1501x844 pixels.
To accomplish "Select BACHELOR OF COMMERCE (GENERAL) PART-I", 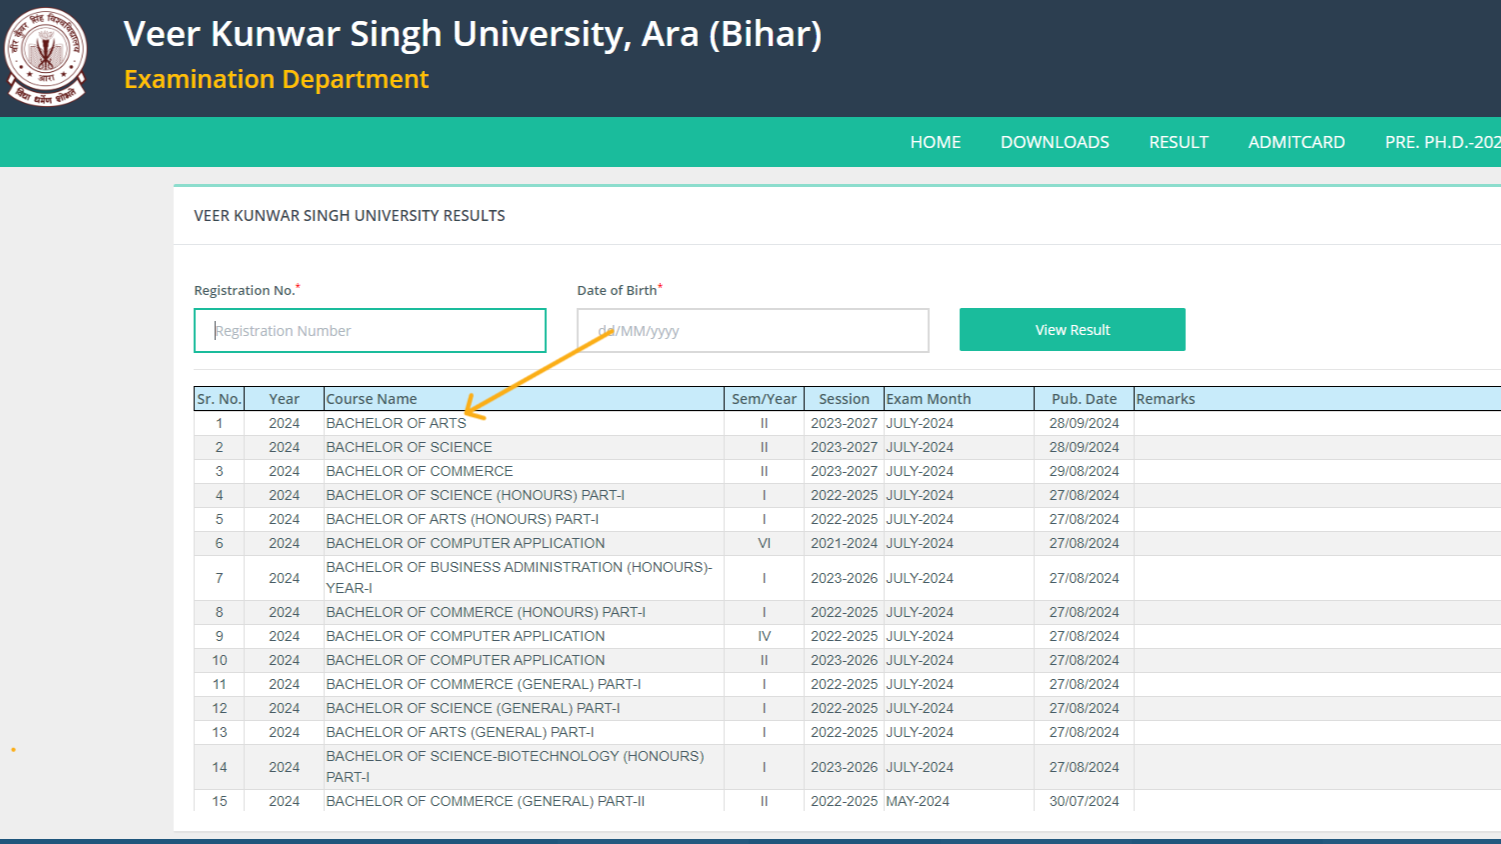I will pyautogui.click(x=483, y=684).
